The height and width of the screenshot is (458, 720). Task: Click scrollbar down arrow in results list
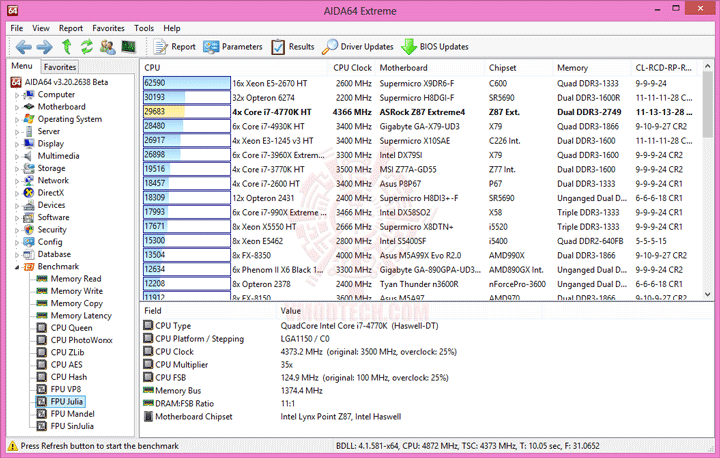click(x=707, y=294)
